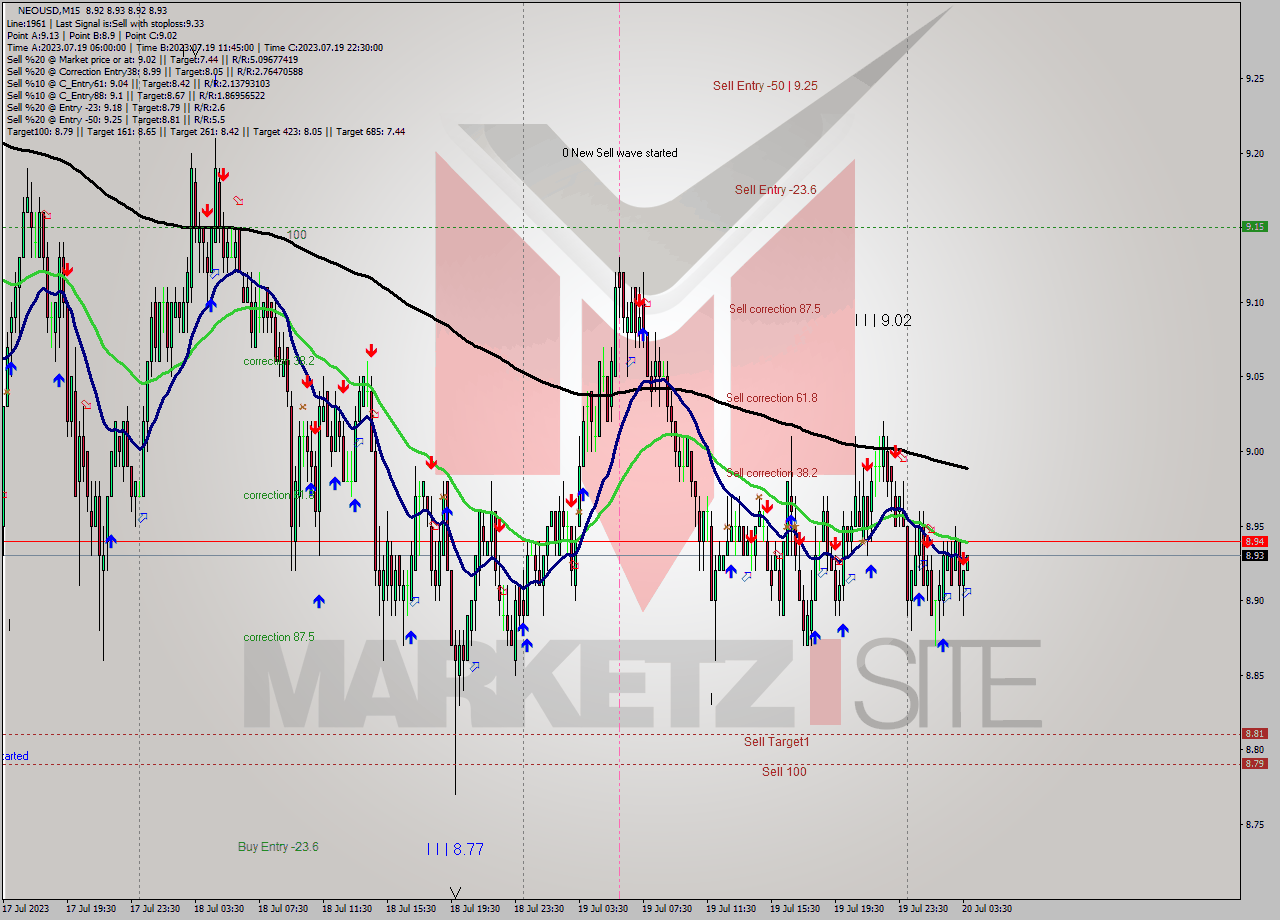Viewport: 1280px width, 920px height.
Task: Click the green 'correction 87.5' label
Action: [x=278, y=637]
